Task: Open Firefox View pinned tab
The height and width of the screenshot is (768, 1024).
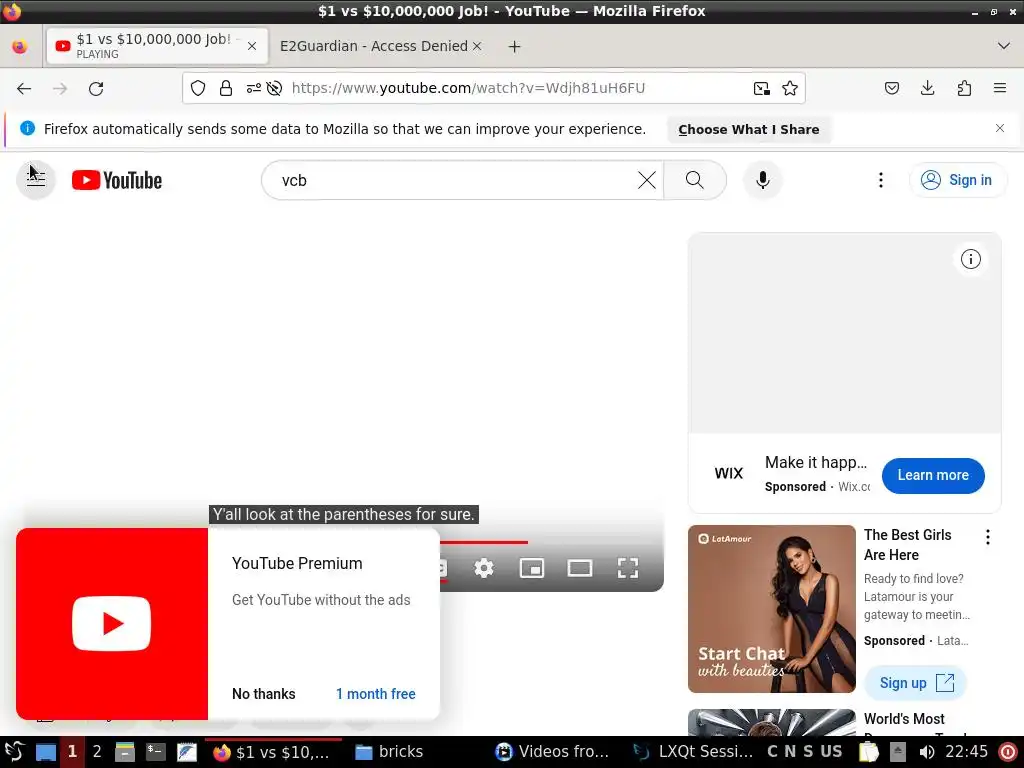Action: click(x=20, y=46)
